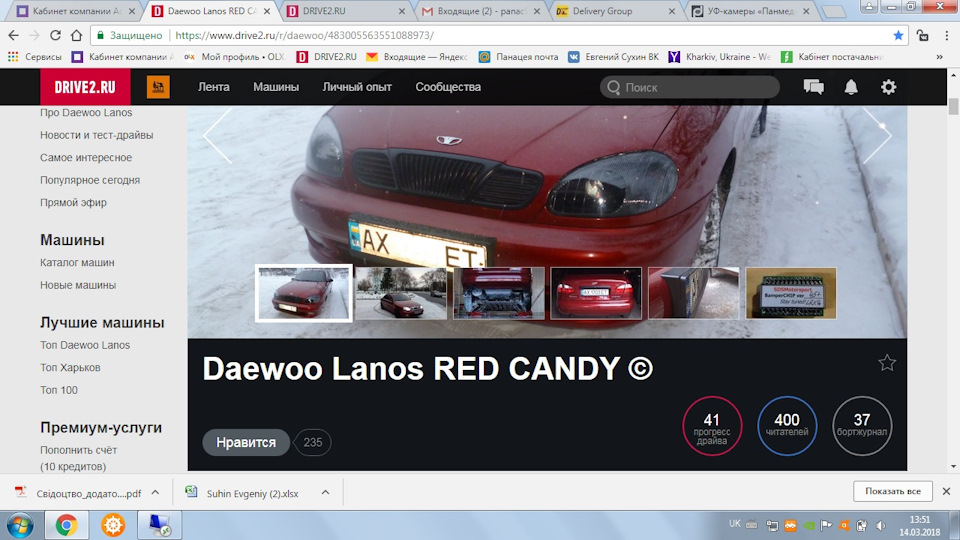Expand options for Suhin Evgeniy xlsx download
The image size is (960, 540).
tap(325, 492)
